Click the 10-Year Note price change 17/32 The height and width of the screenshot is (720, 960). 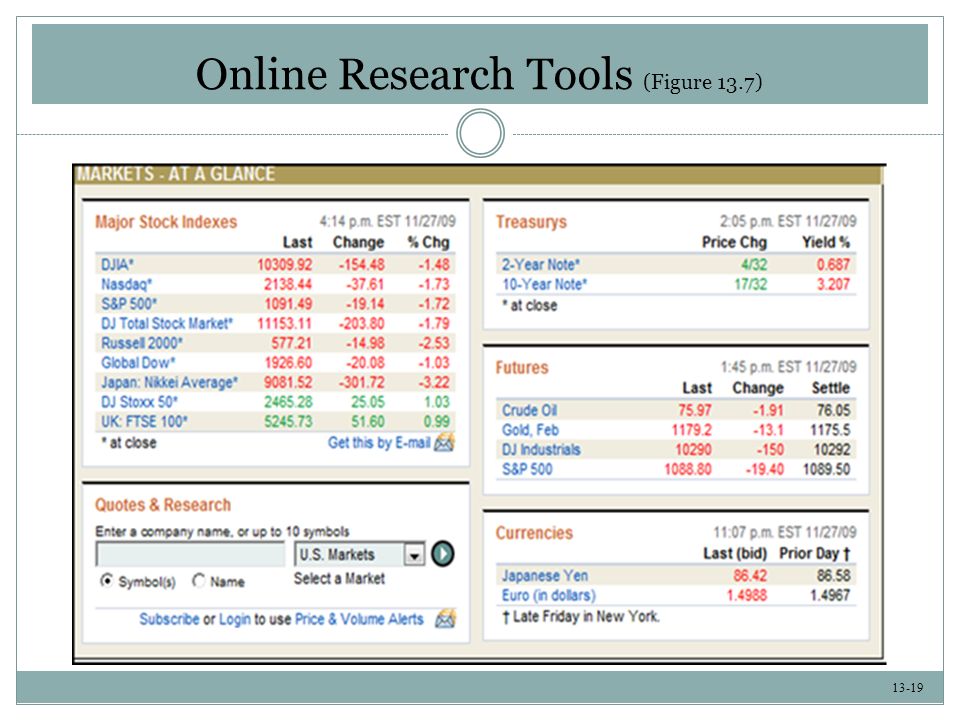point(751,284)
